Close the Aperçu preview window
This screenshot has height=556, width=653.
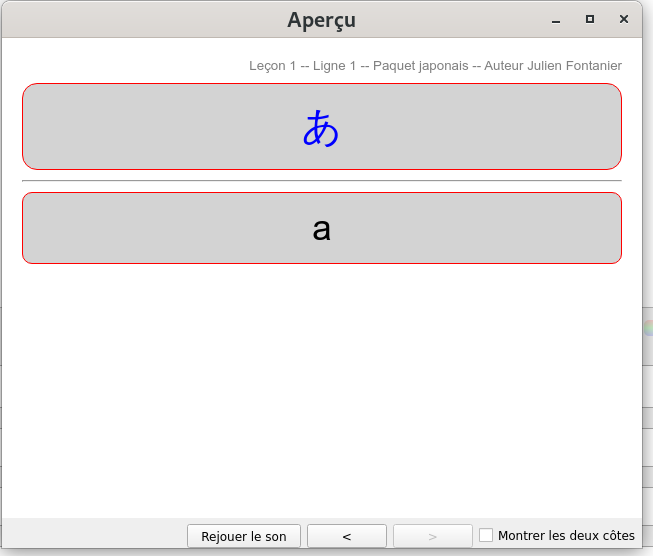click(624, 19)
